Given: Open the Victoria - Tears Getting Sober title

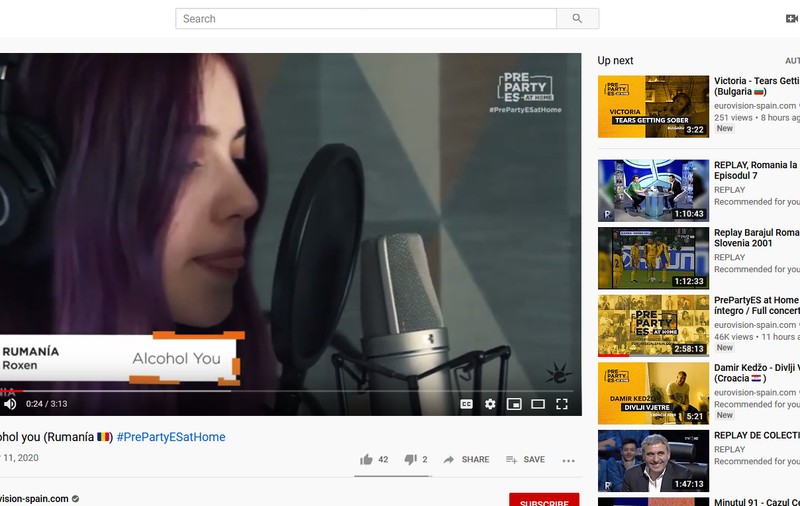Looking at the screenshot, I should pyautogui.click(x=757, y=86).
